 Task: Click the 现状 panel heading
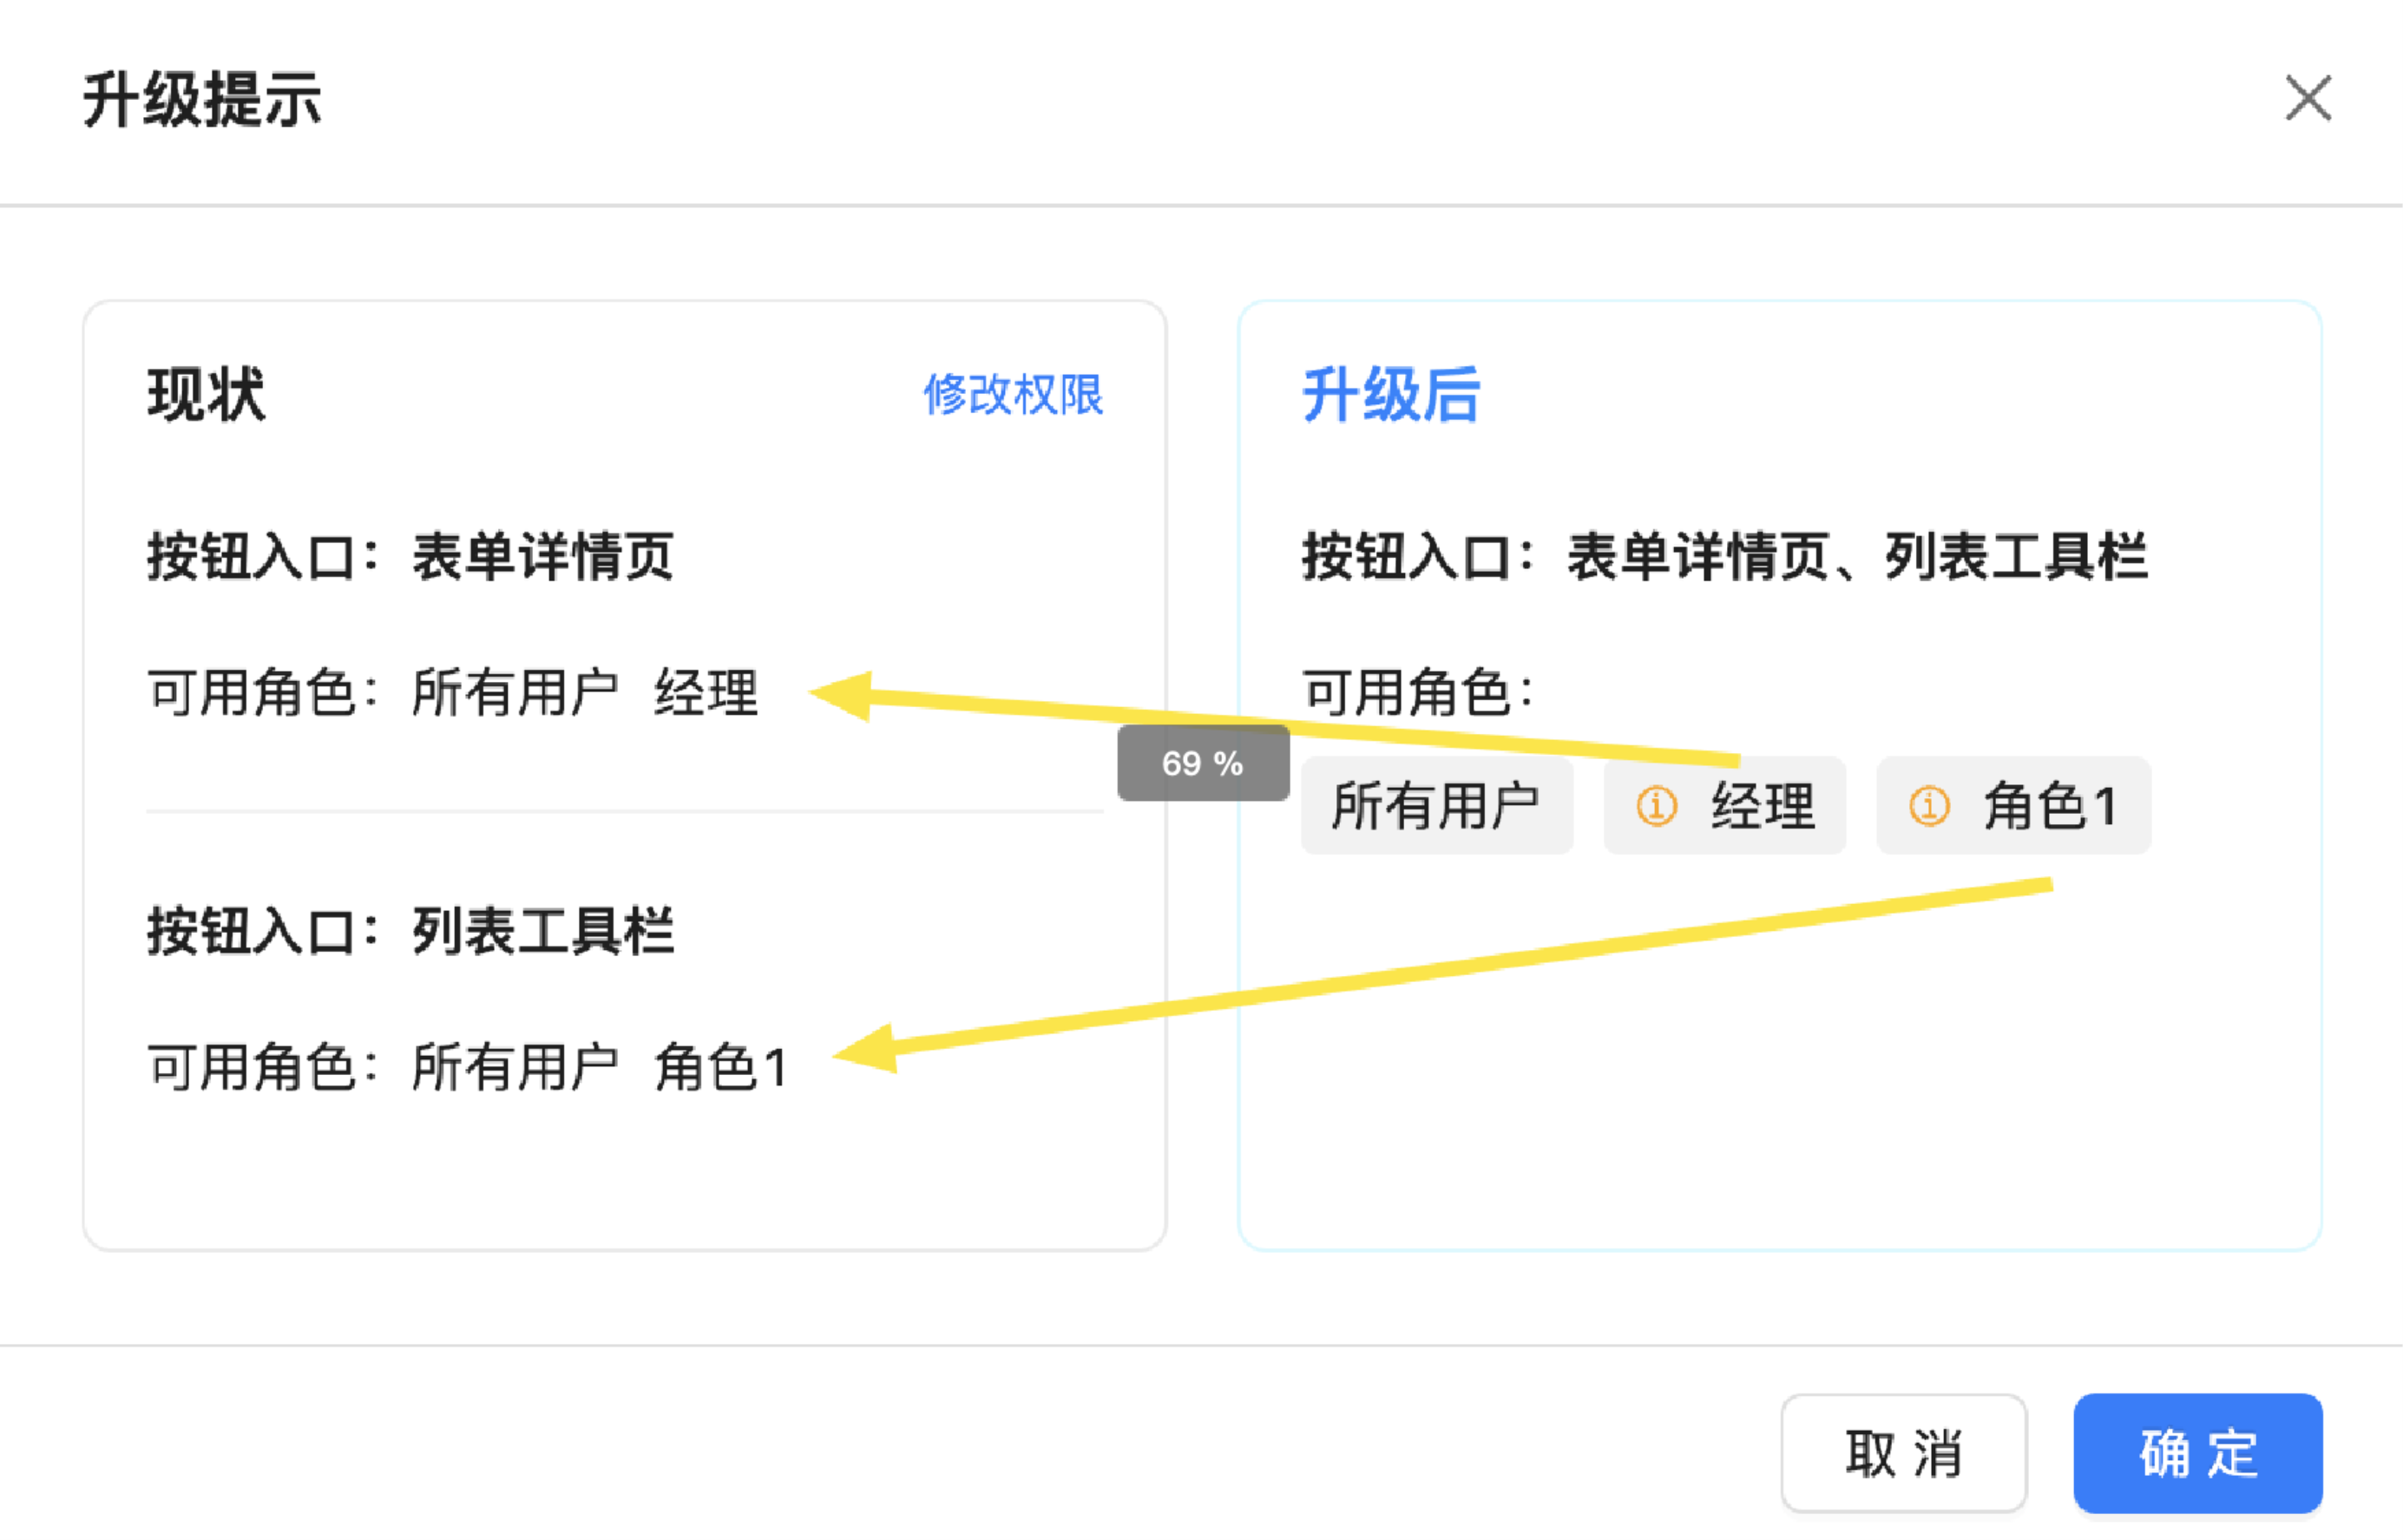click(x=206, y=394)
